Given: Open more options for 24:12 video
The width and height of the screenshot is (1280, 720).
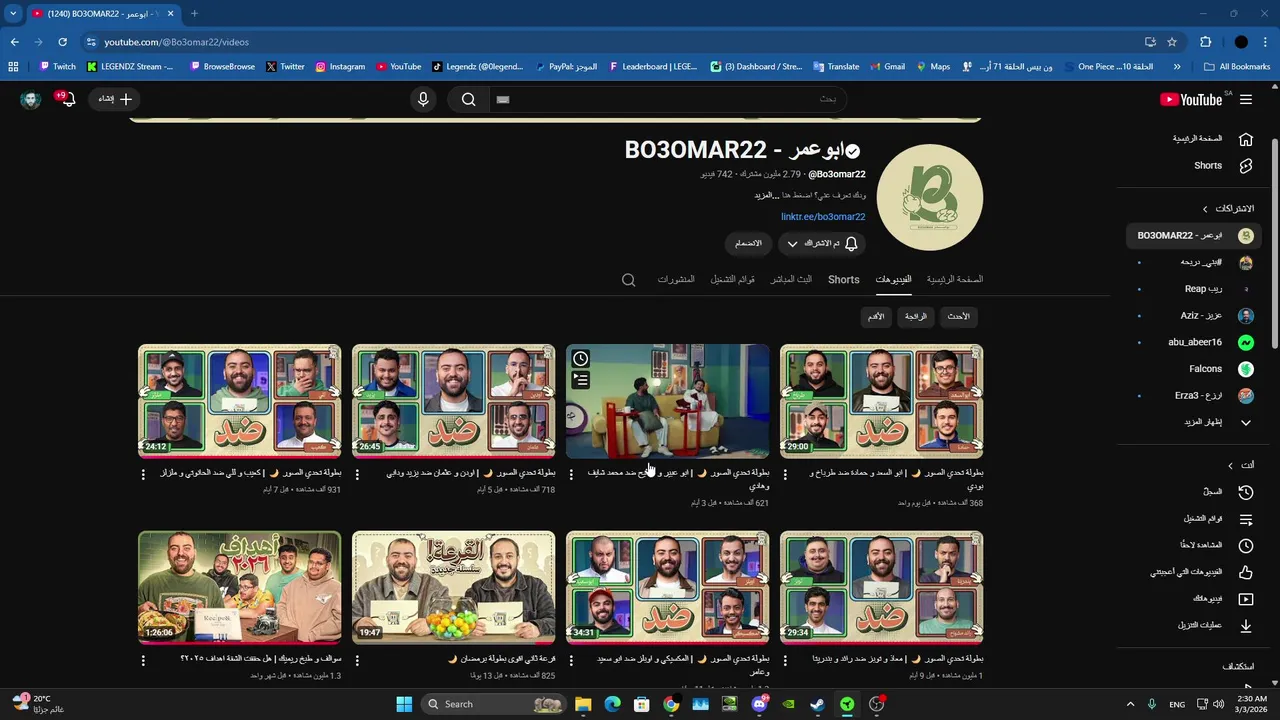Looking at the screenshot, I should click(x=143, y=475).
